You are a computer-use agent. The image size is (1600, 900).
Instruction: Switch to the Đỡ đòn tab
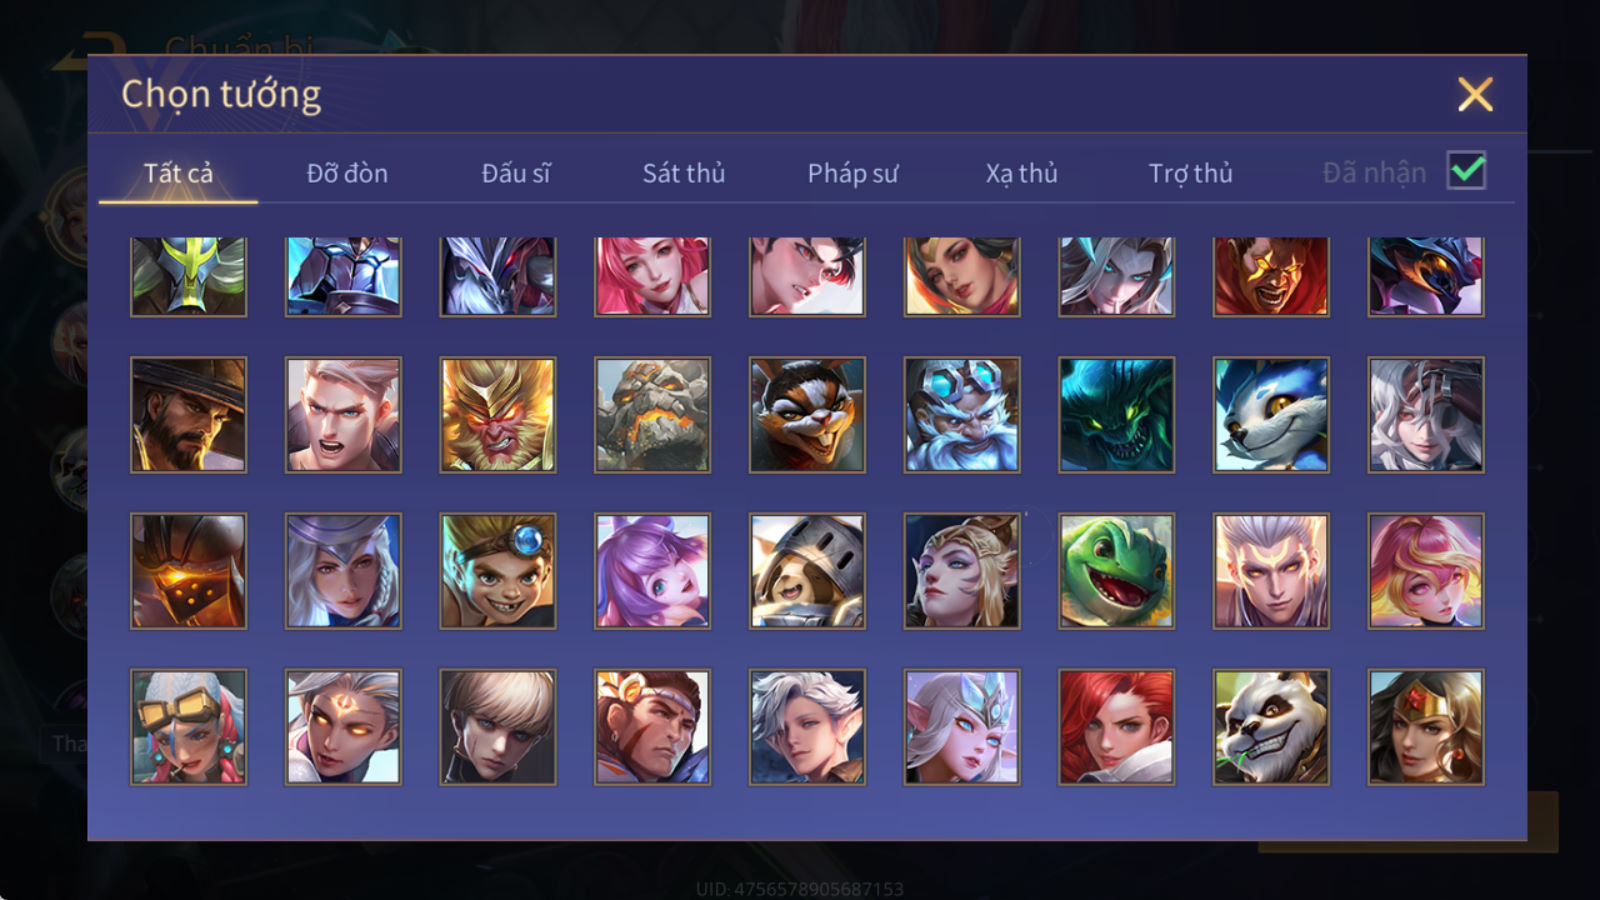click(347, 173)
